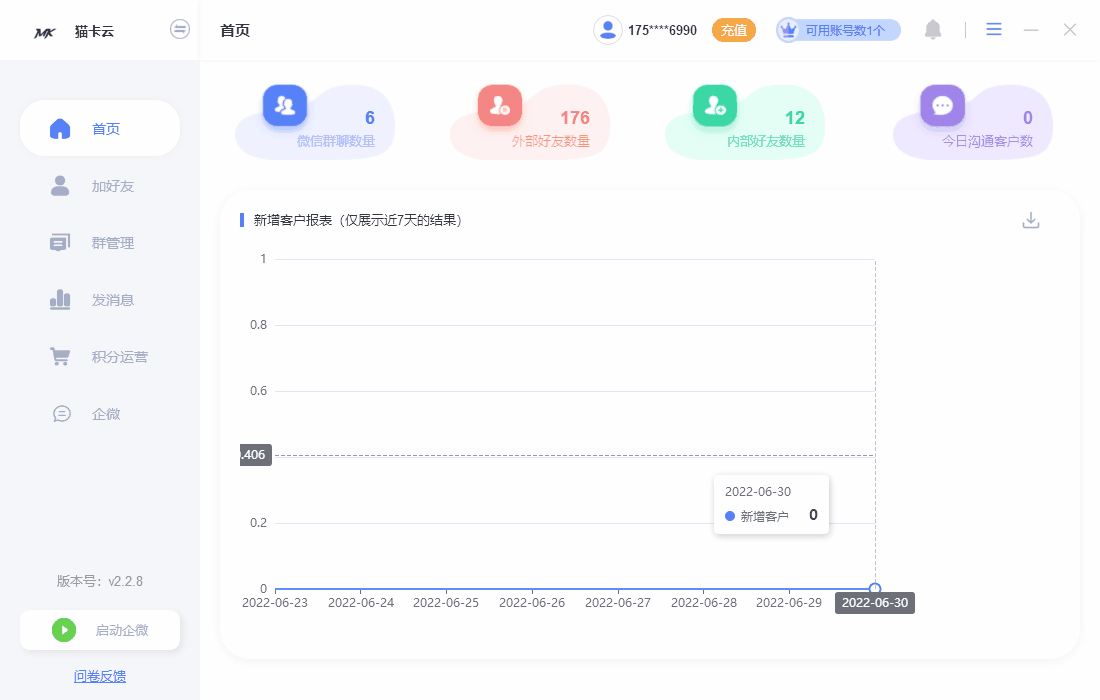Click the 2022-06-28 axis label
This screenshot has height=700, width=1100.
pyautogui.click(x=704, y=603)
